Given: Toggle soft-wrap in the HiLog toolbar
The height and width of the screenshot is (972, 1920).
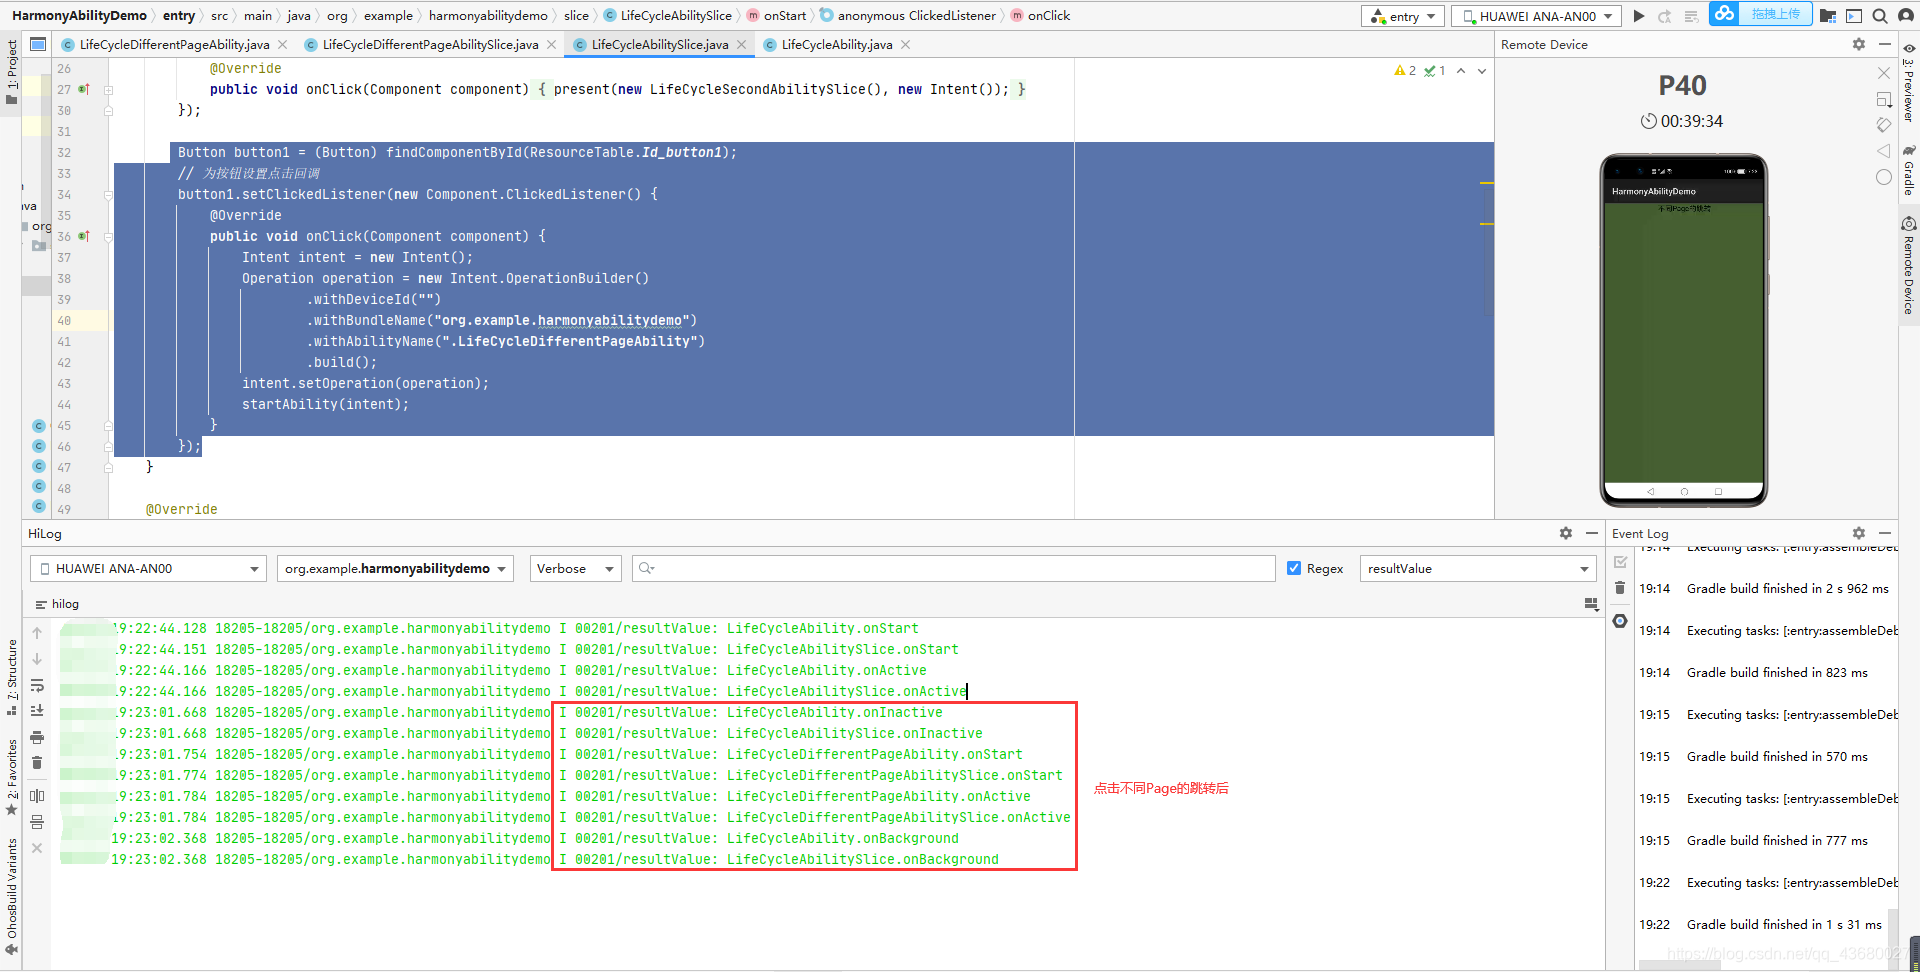Looking at the screenshot, I should point(37,685).
